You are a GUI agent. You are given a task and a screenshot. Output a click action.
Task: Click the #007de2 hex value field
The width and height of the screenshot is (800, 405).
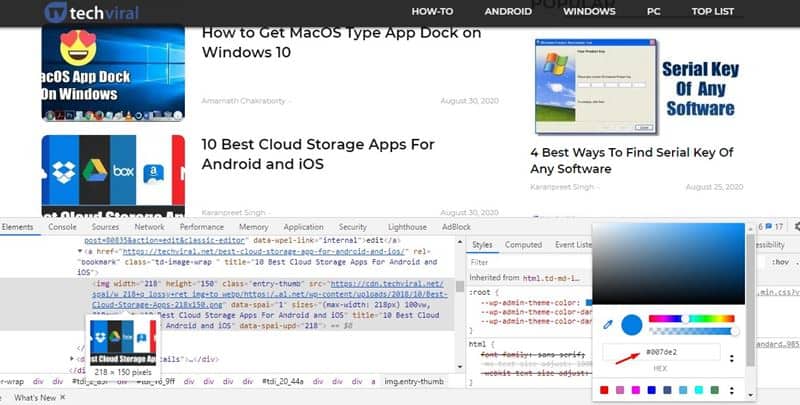662,352
